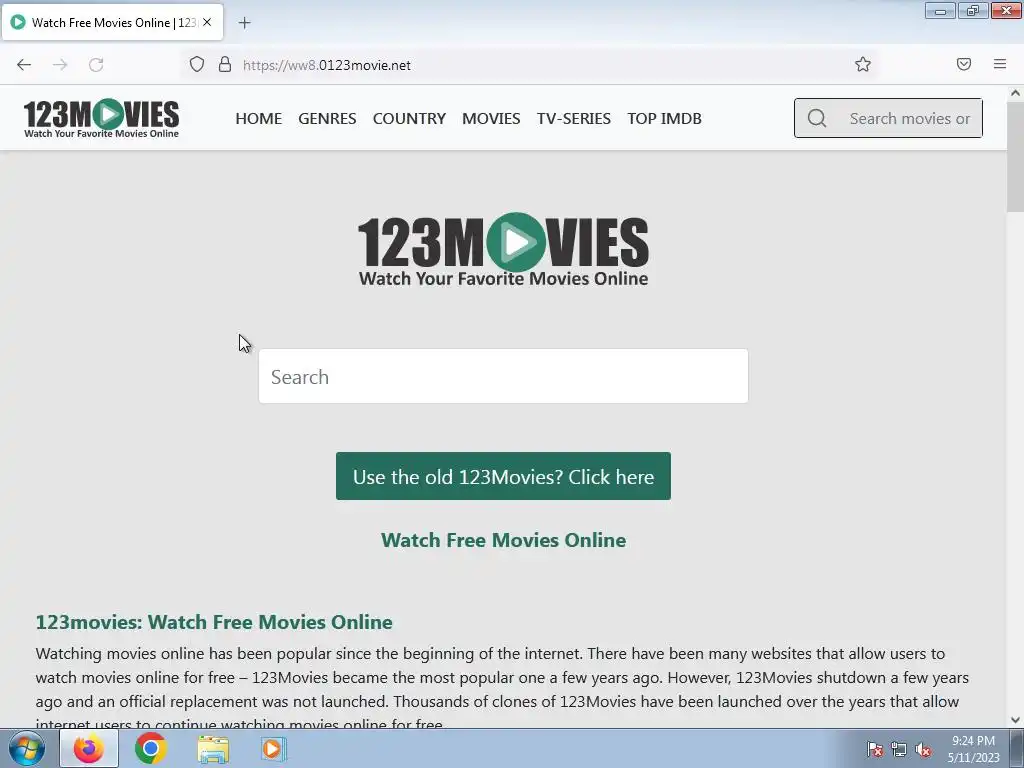
Task: Open a new tab with the plus button
Action: coord(244,23)
